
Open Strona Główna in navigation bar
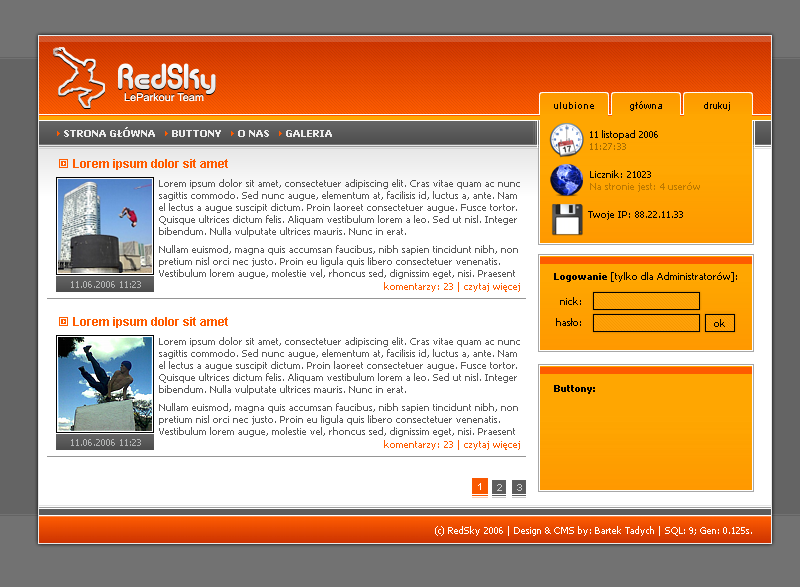click(109, 133)
